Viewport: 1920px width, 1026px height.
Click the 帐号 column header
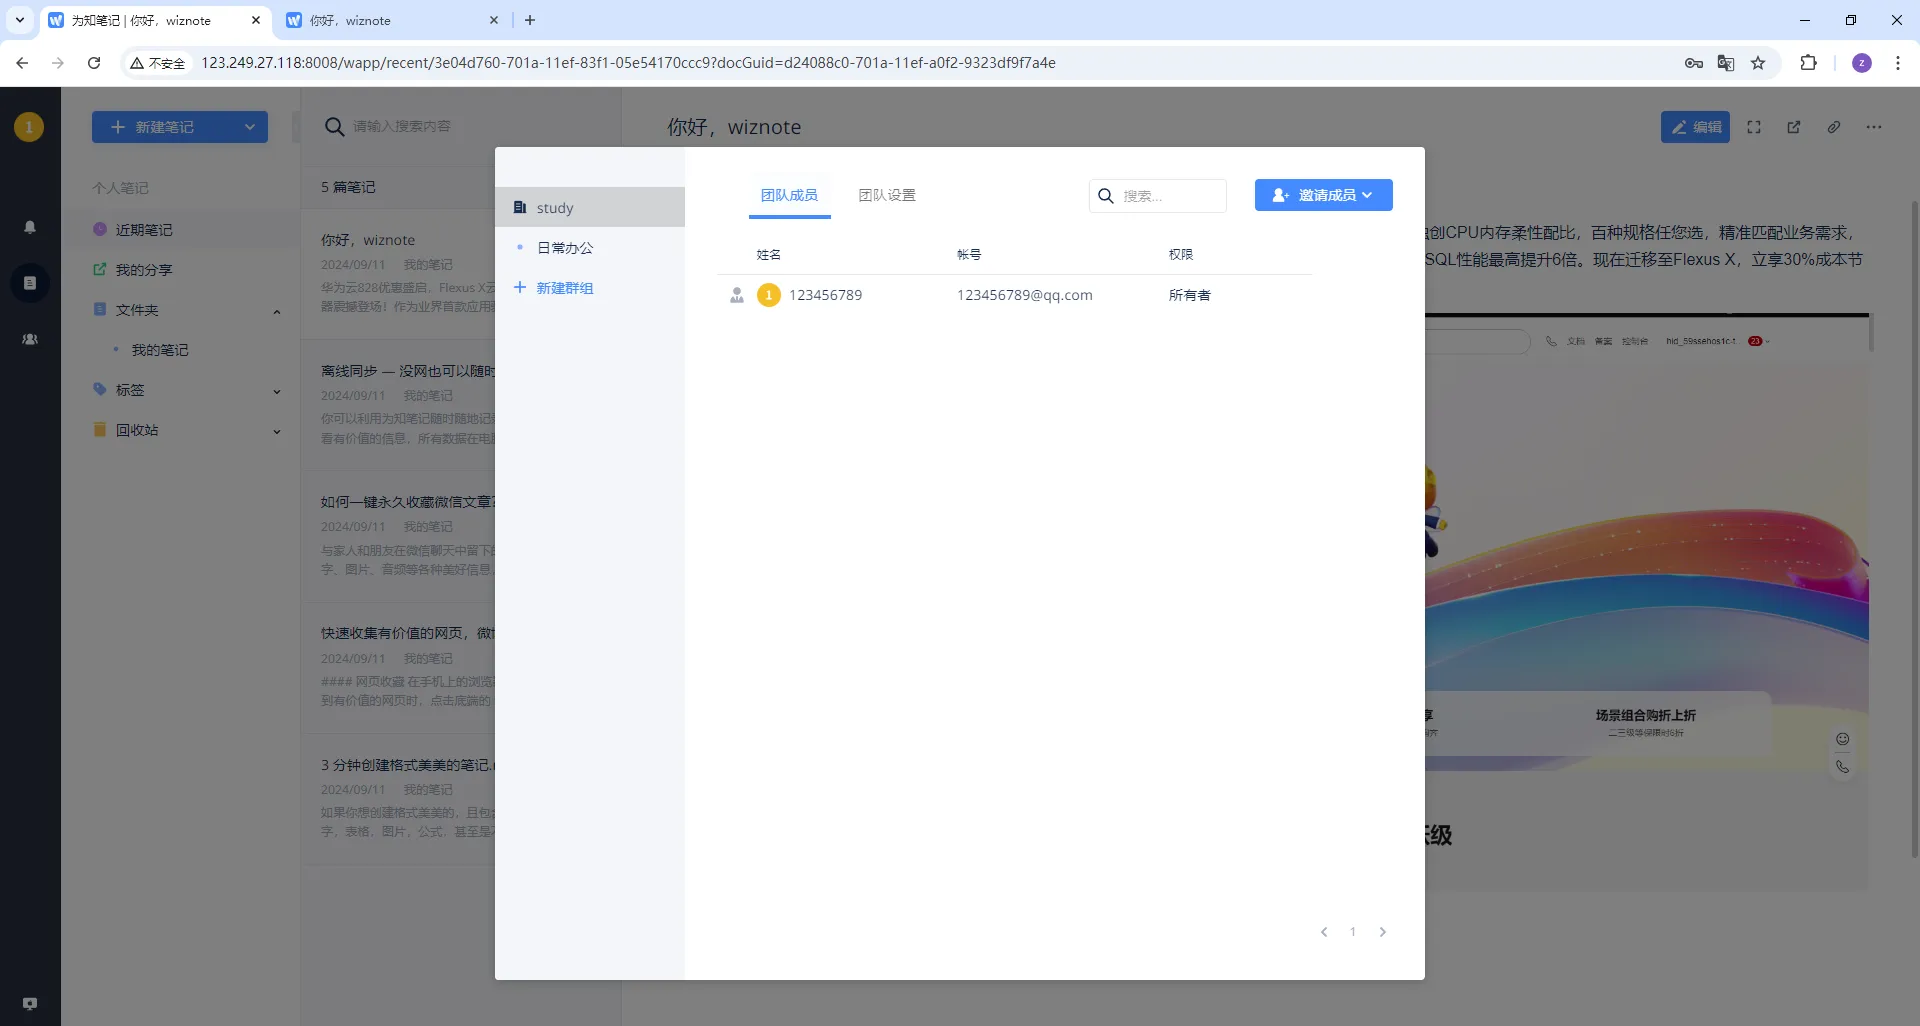point(969,255)
